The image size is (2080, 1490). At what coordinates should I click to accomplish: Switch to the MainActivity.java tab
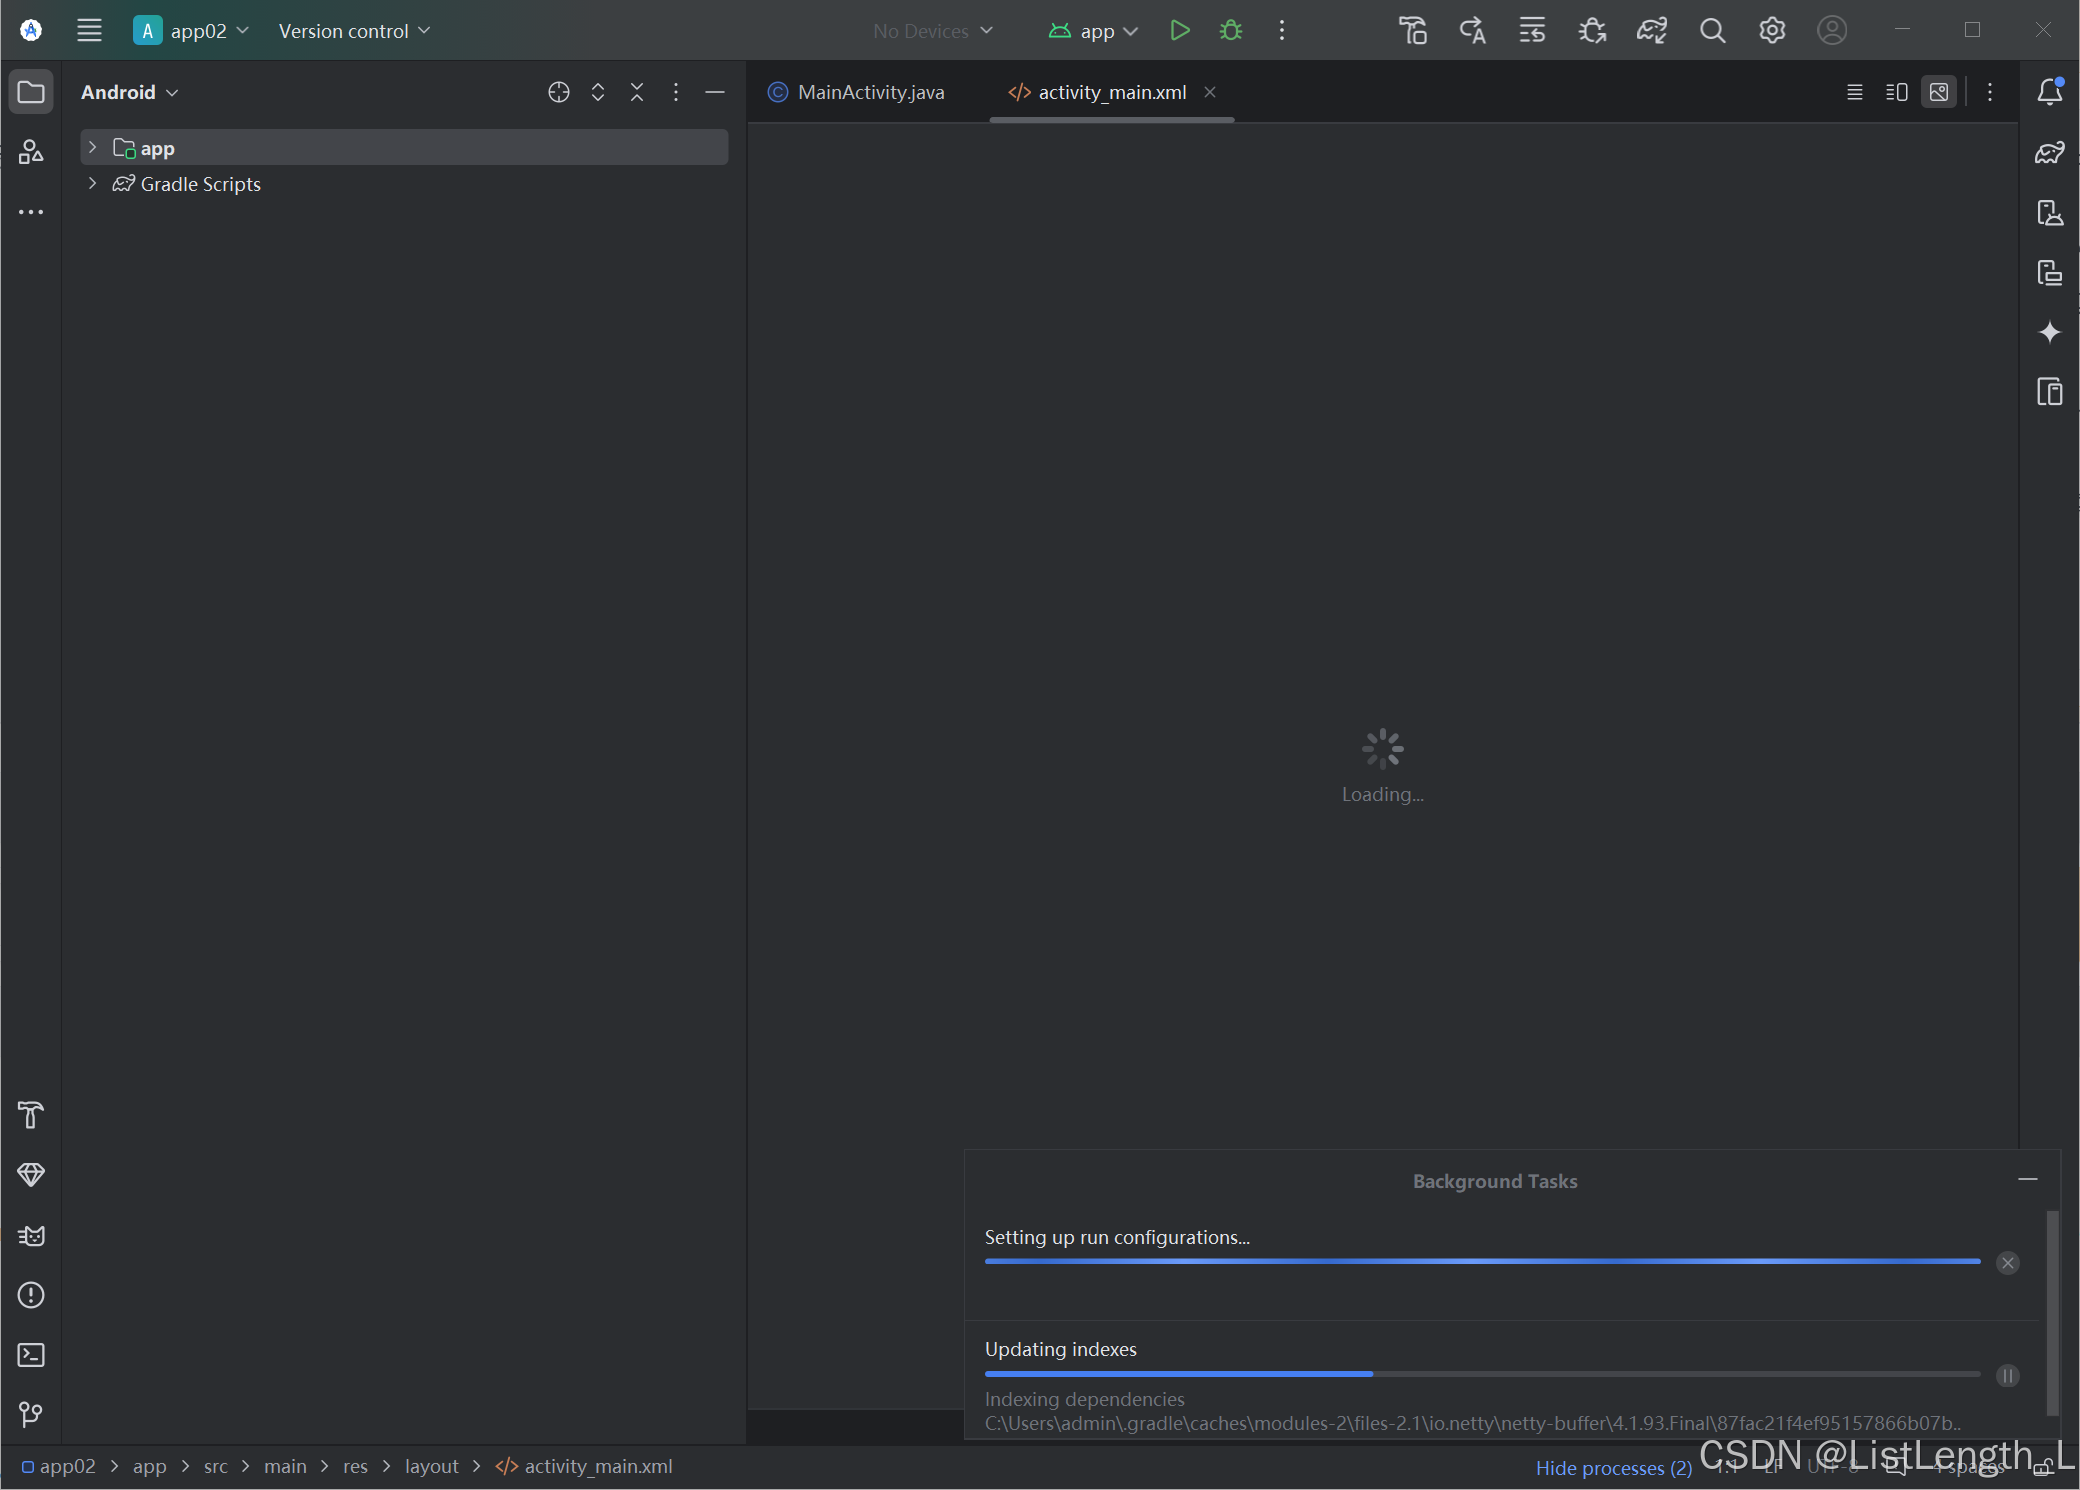click(x=869, y=92)
